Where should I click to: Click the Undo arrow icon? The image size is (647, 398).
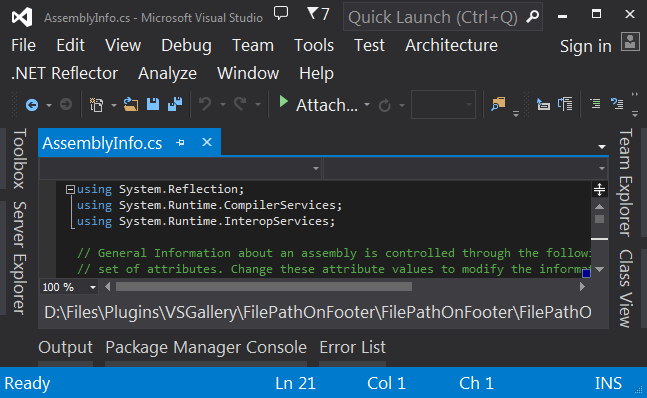pos(205,104)
